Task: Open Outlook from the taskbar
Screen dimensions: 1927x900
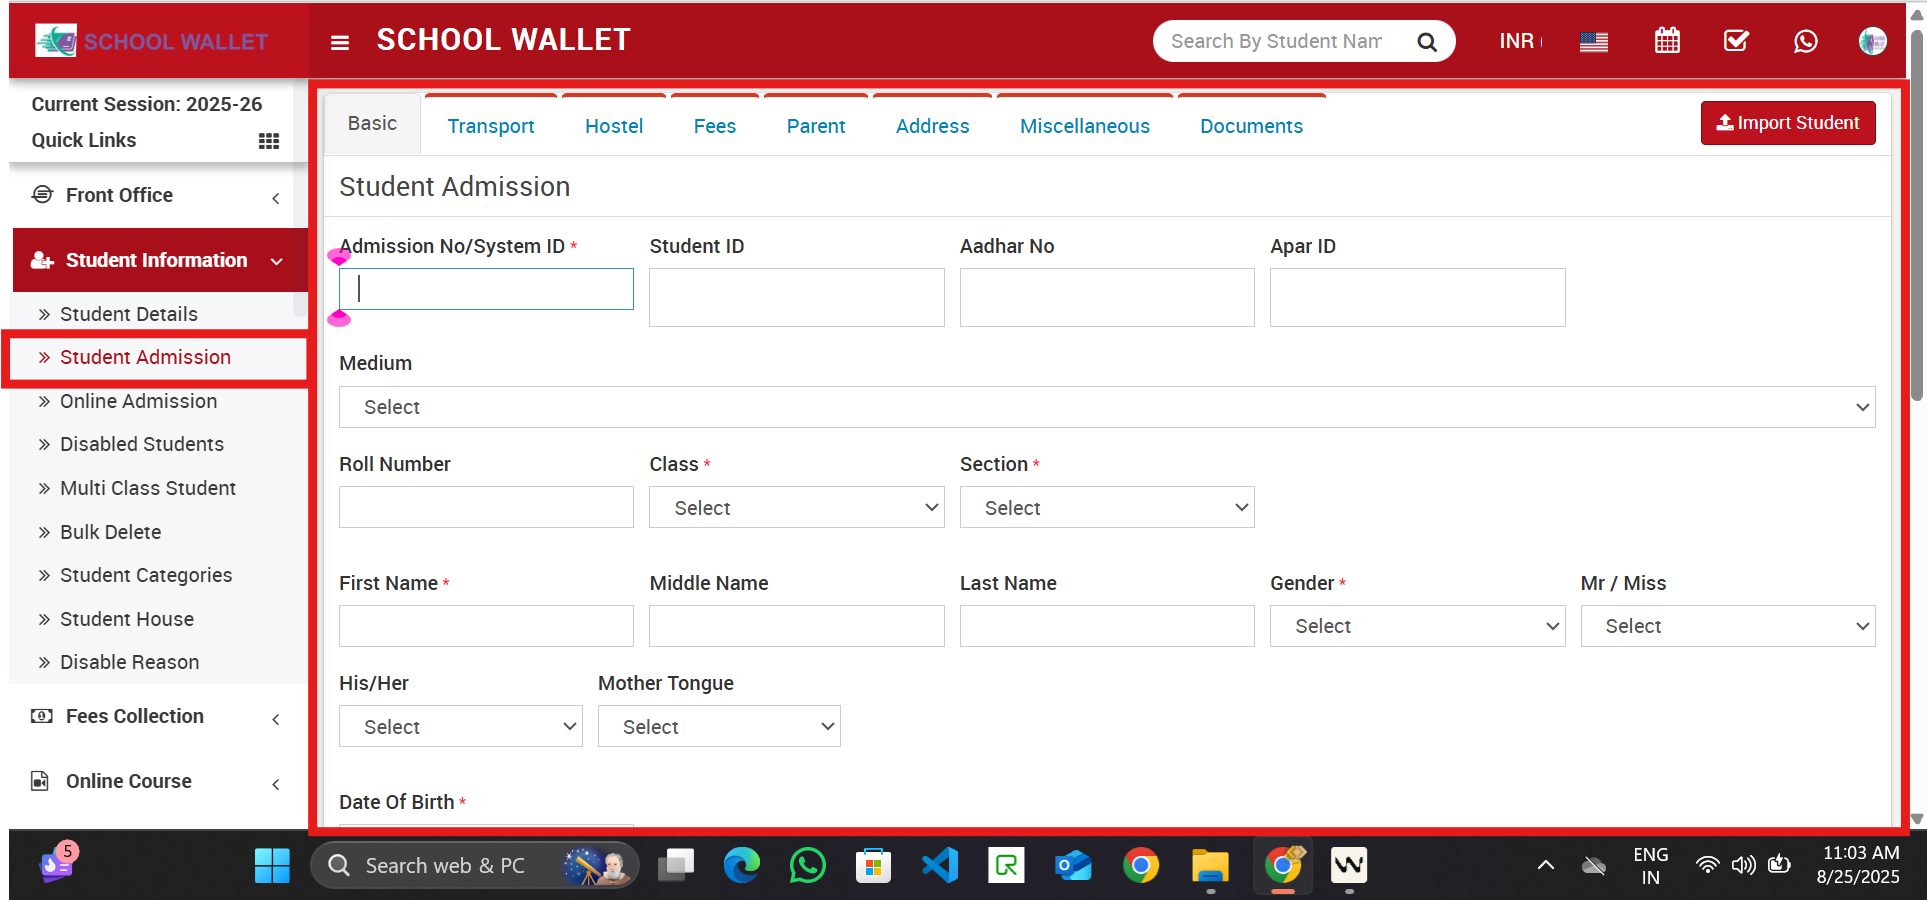Action: pyautogui.click(x=1073, y=865)
